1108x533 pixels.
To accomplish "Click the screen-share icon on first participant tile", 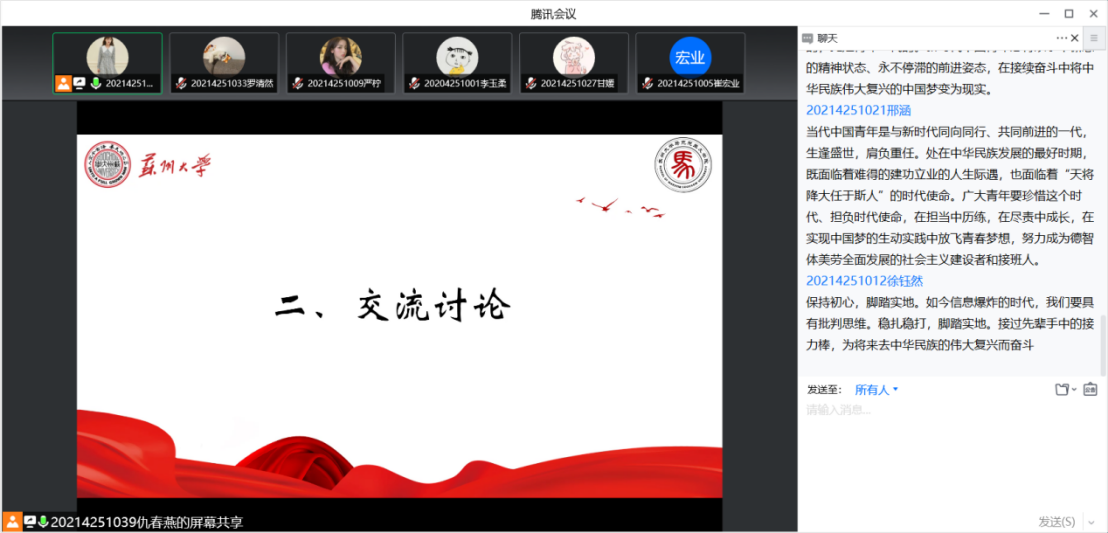I will 79,84.
